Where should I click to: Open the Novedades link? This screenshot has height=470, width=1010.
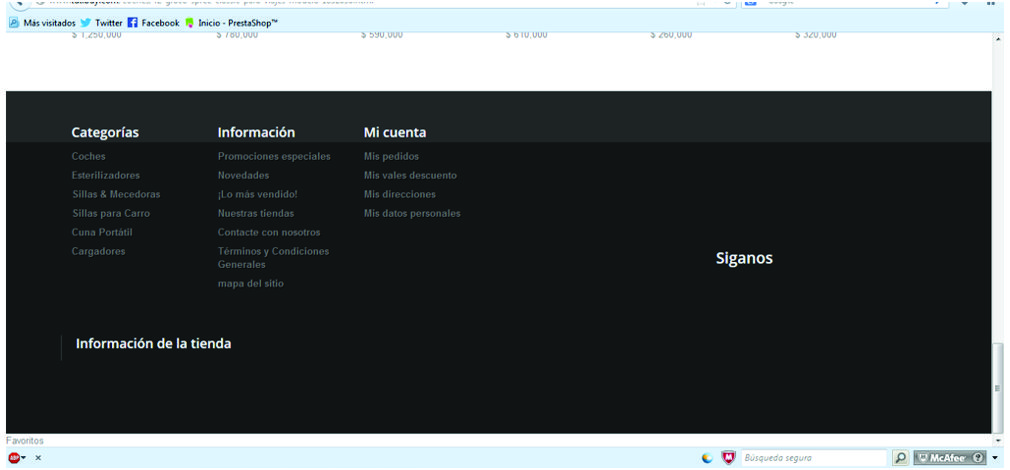click(243, 175)
